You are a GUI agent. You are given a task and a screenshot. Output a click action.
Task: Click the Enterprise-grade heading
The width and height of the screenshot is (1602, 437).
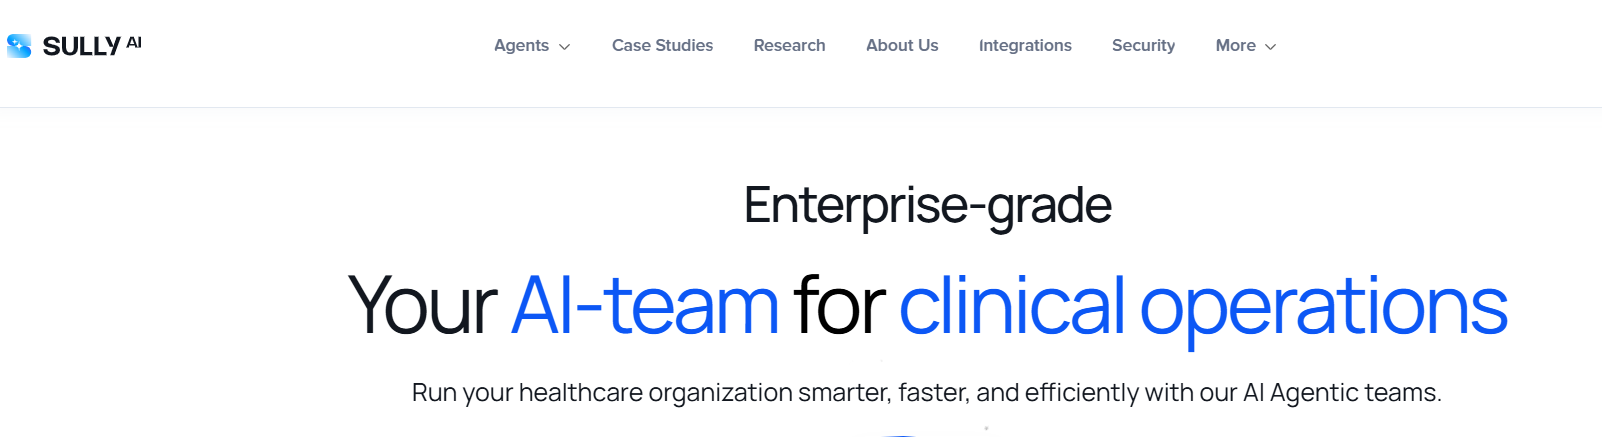tap(927, 206)
